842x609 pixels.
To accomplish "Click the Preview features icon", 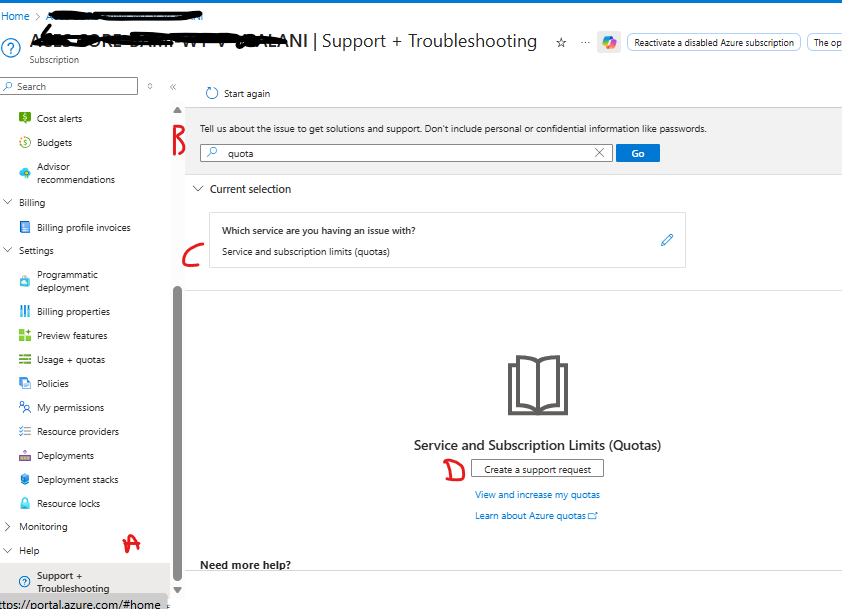I will [x=25, y=335].
